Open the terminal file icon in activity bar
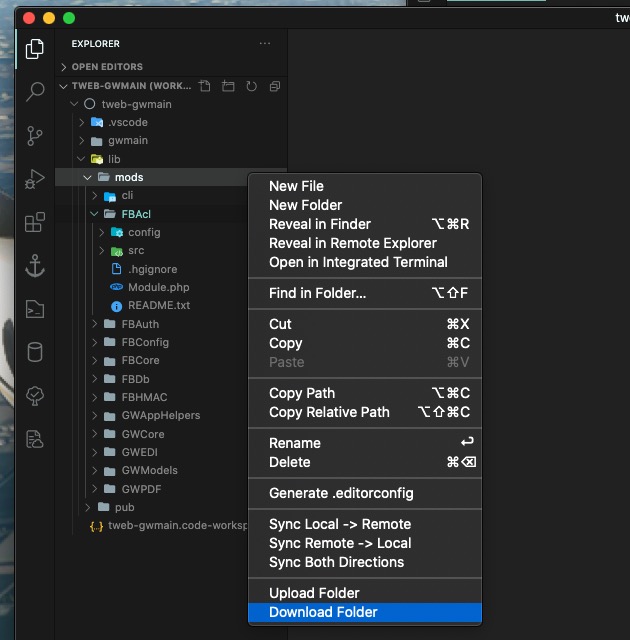The width and height of the screenshot is (630, 640). click(x=35, y=309)
